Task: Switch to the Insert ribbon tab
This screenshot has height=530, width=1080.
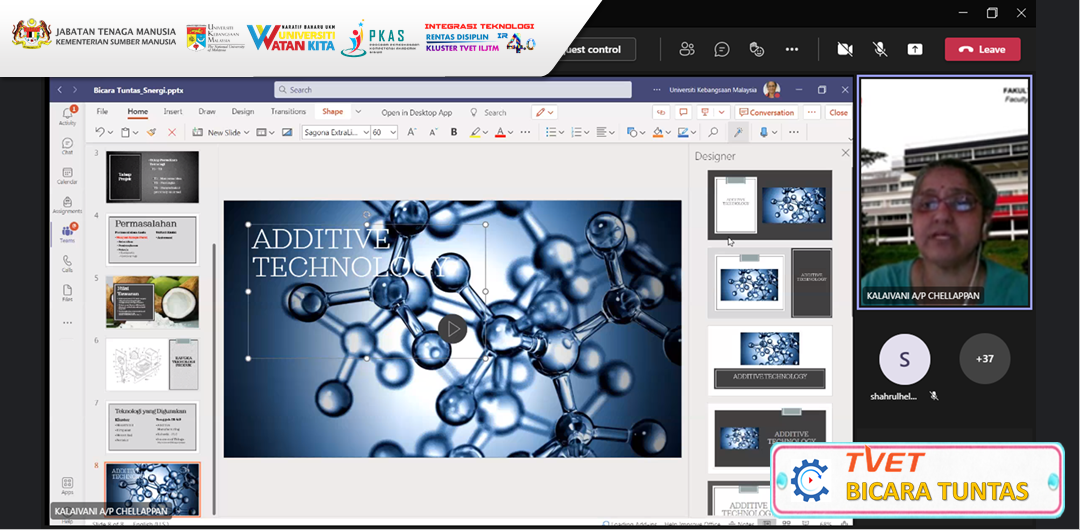Action: click(x=173, y=112)
